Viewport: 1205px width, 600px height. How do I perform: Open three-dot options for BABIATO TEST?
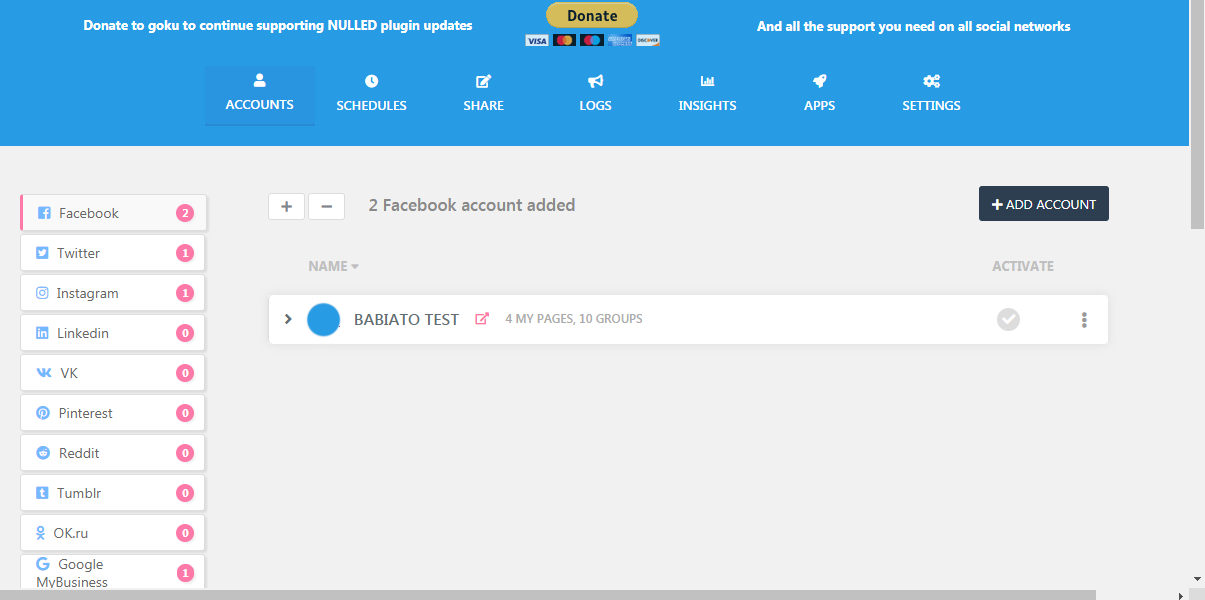pos(1084,320)
